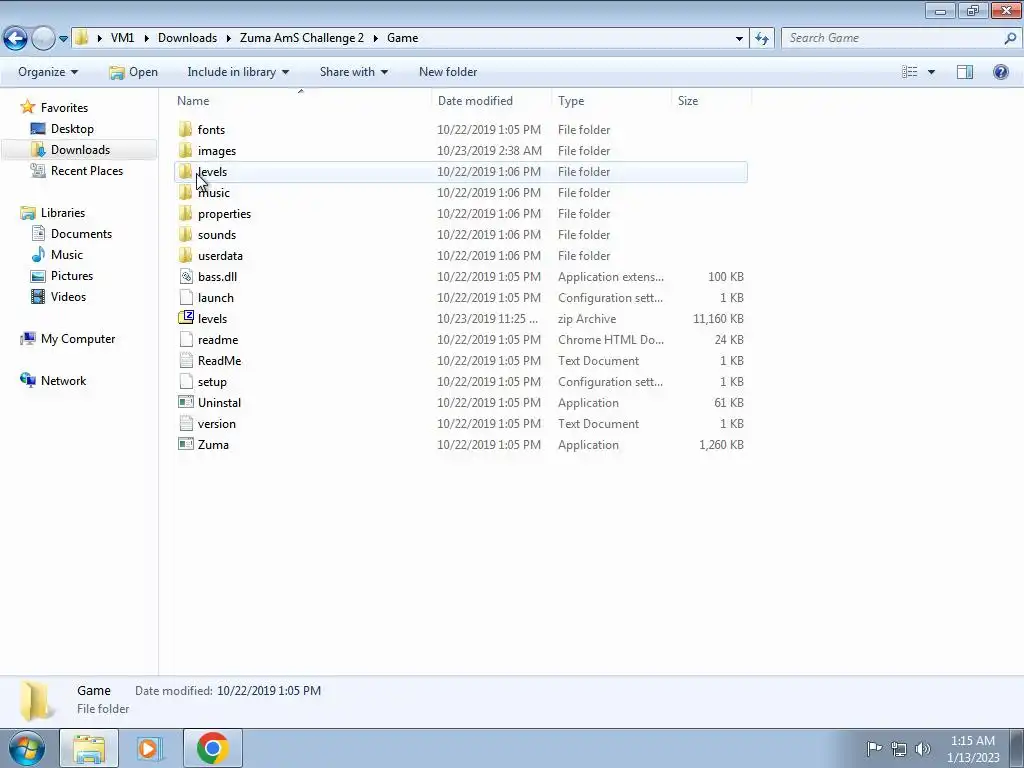Open the Share with menu
The height and width of the screenshot is (768, 1024).
click(x=353, y=72)
